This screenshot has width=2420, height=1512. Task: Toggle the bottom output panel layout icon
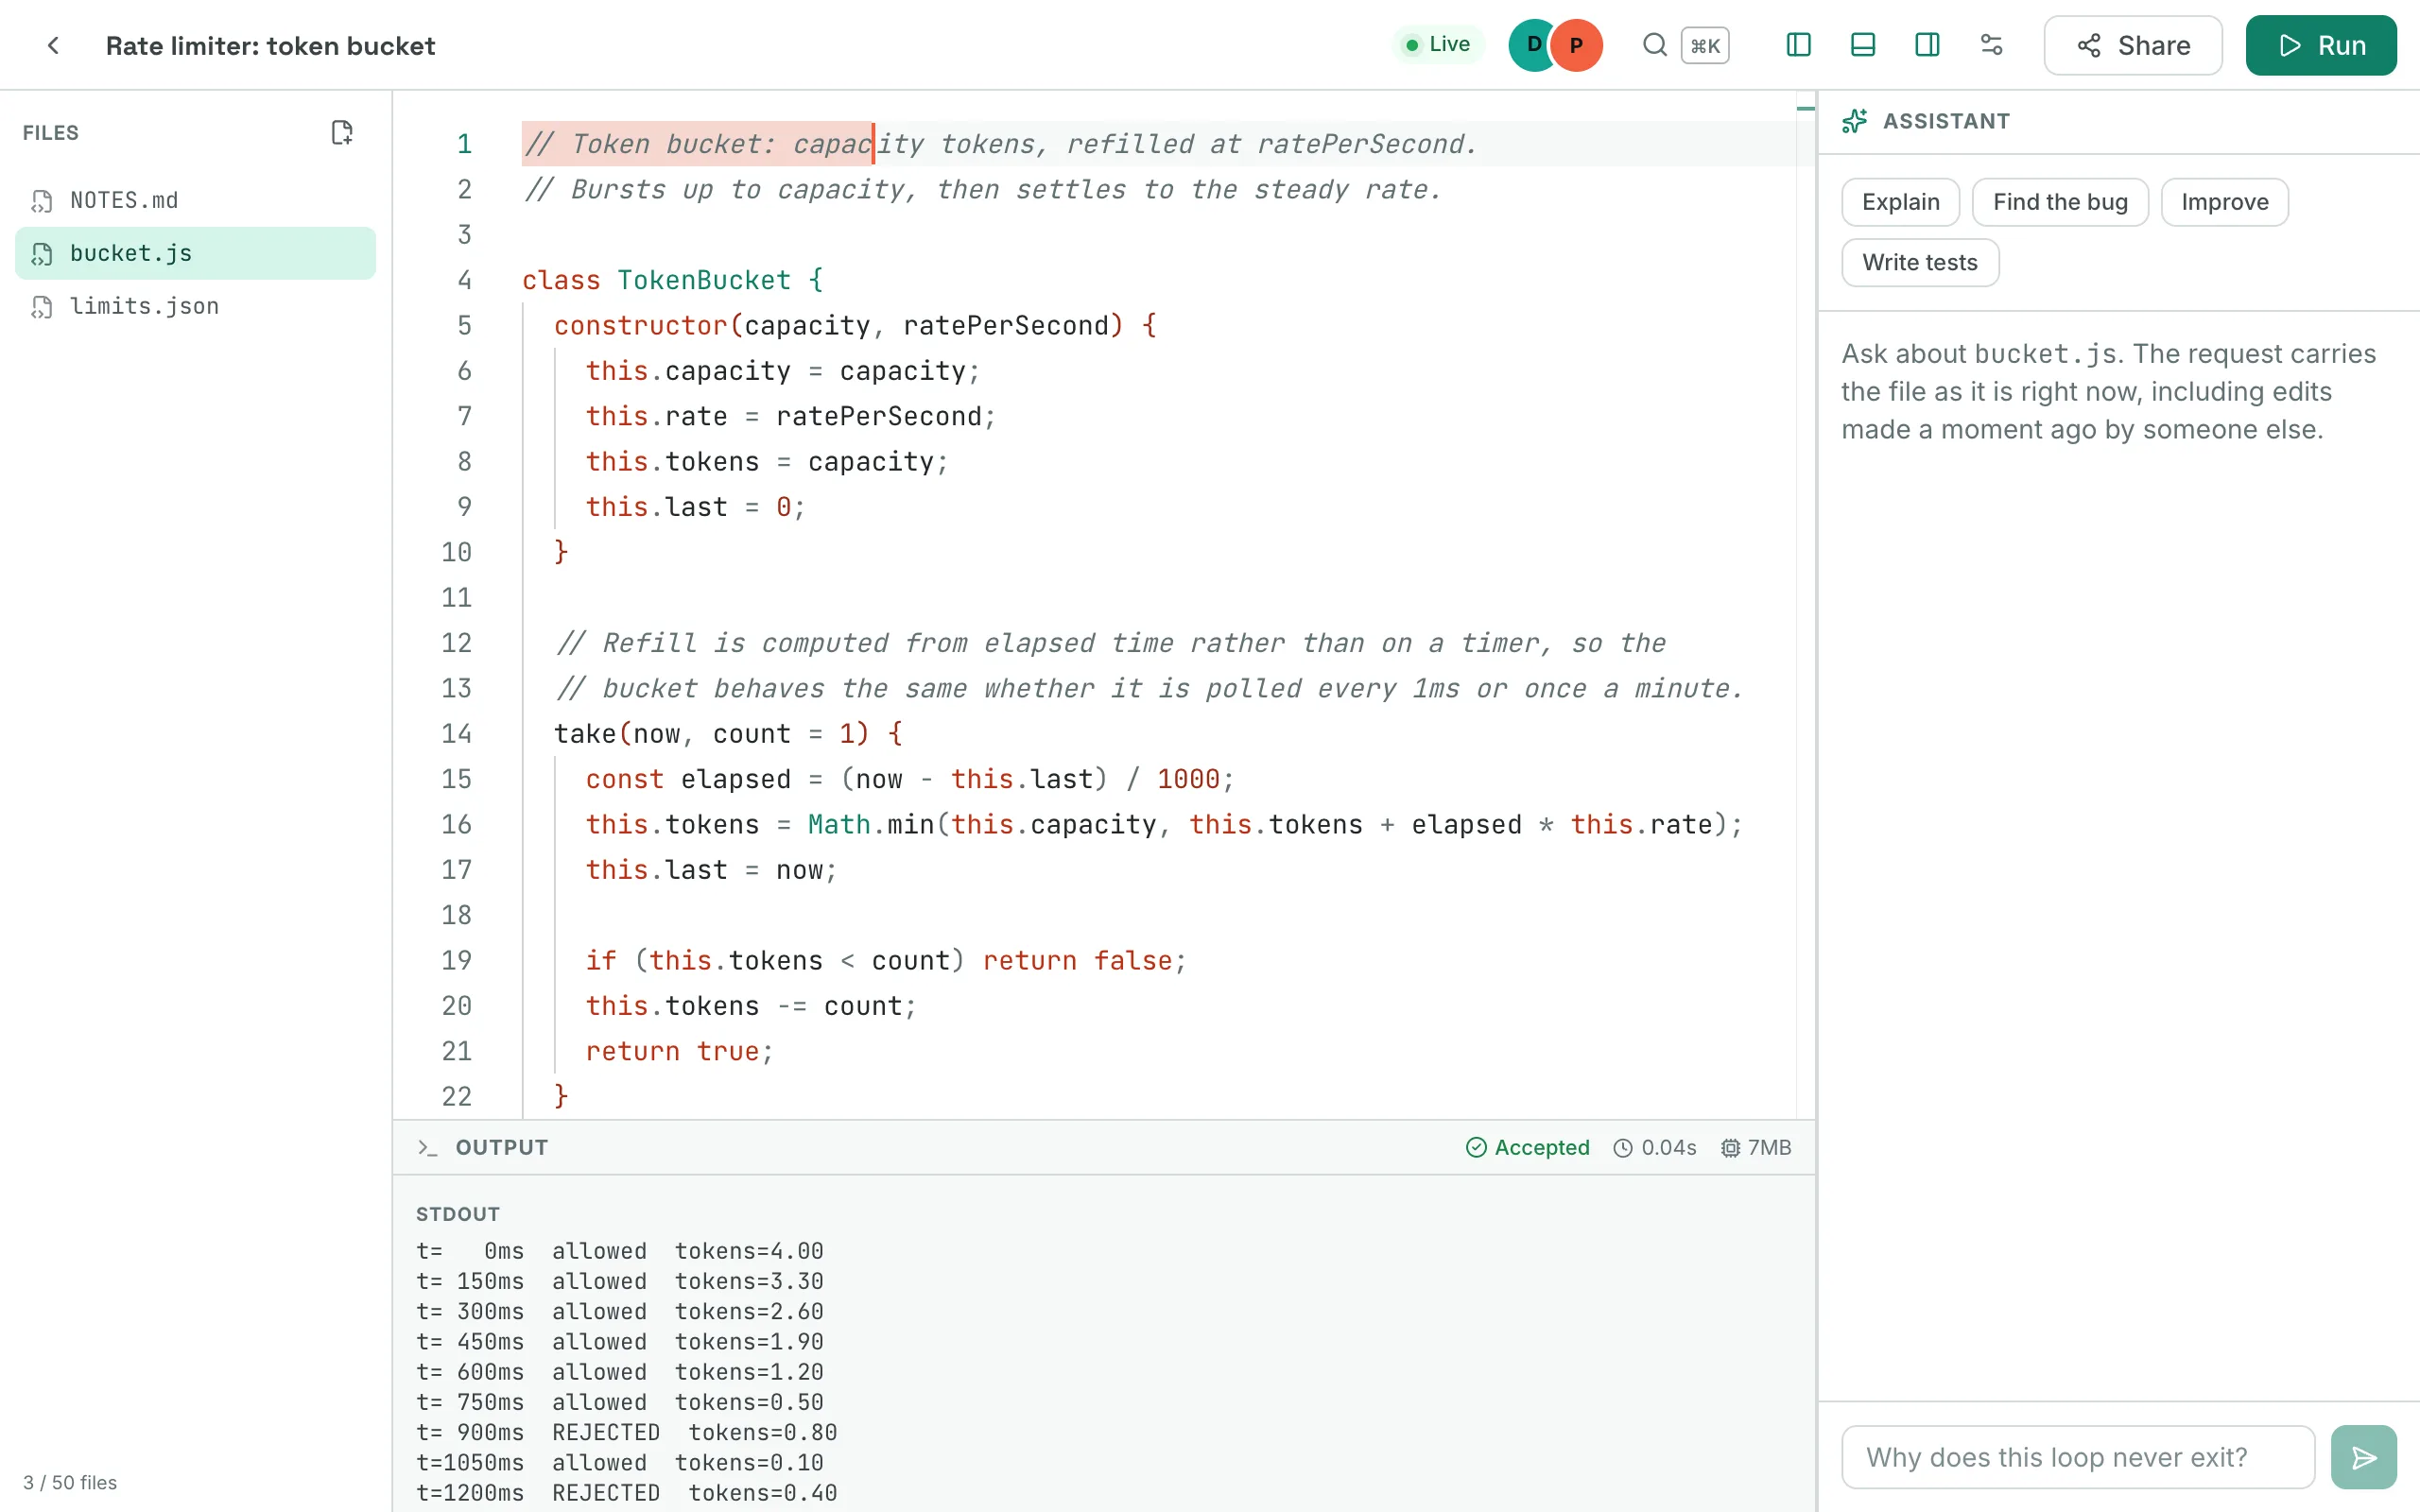[1862, 45]
